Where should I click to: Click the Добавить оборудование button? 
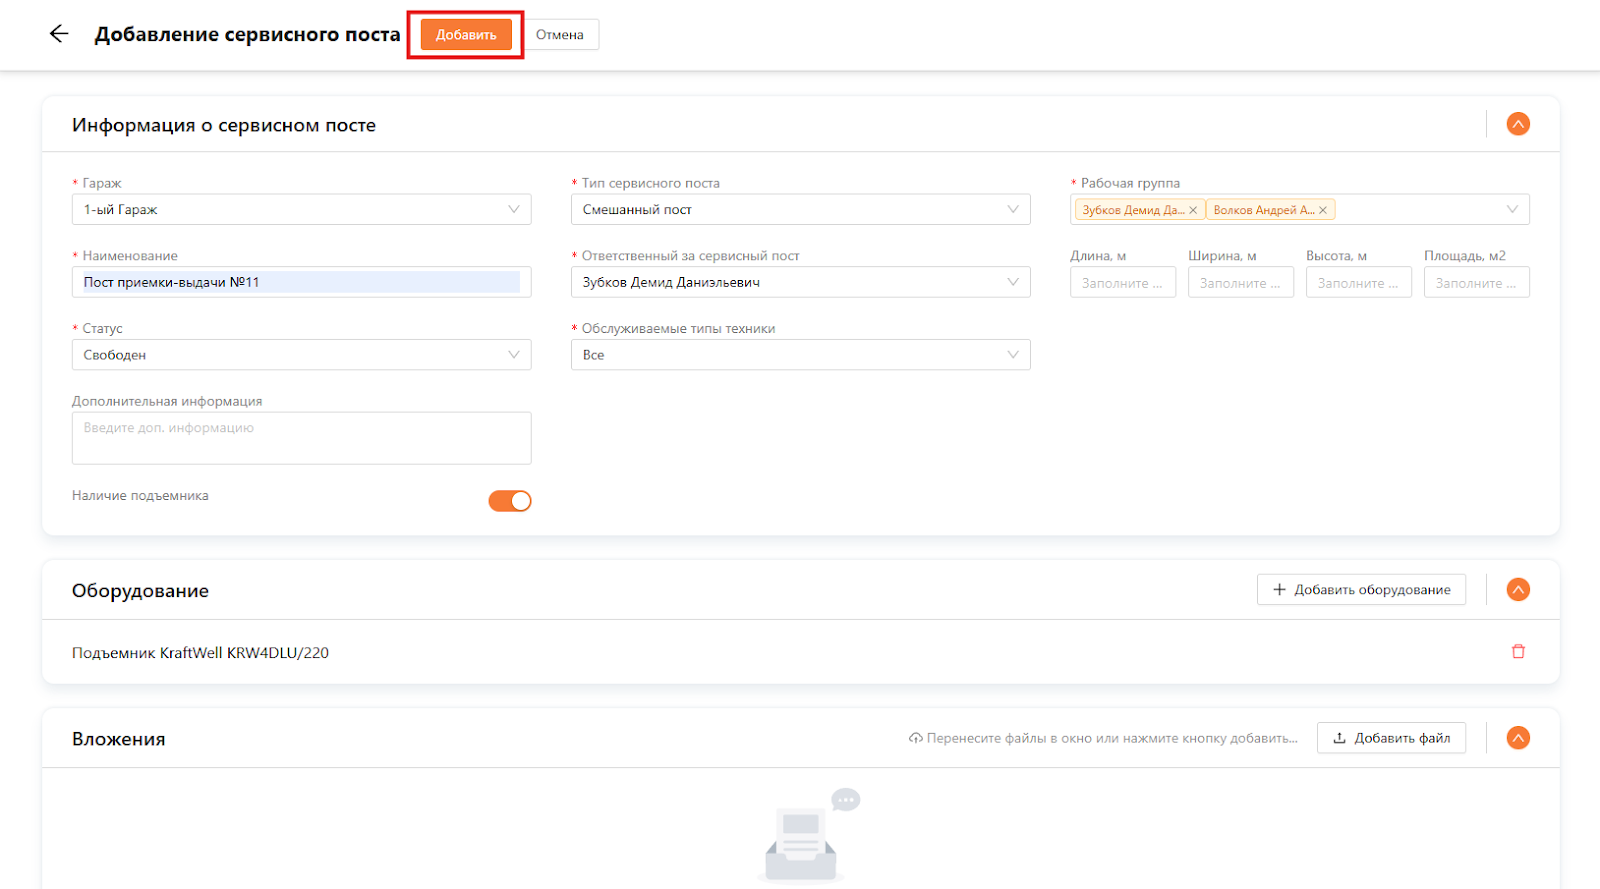pos(1361,590)
